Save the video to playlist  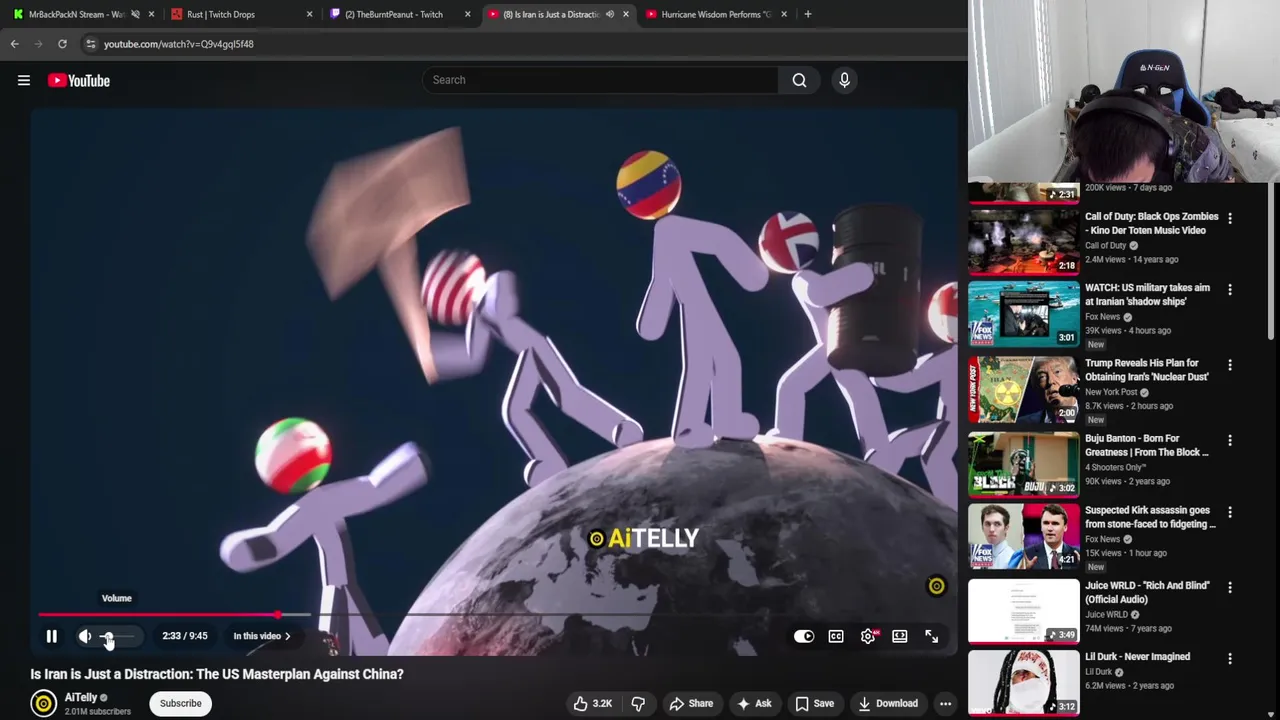coord(815,703)
